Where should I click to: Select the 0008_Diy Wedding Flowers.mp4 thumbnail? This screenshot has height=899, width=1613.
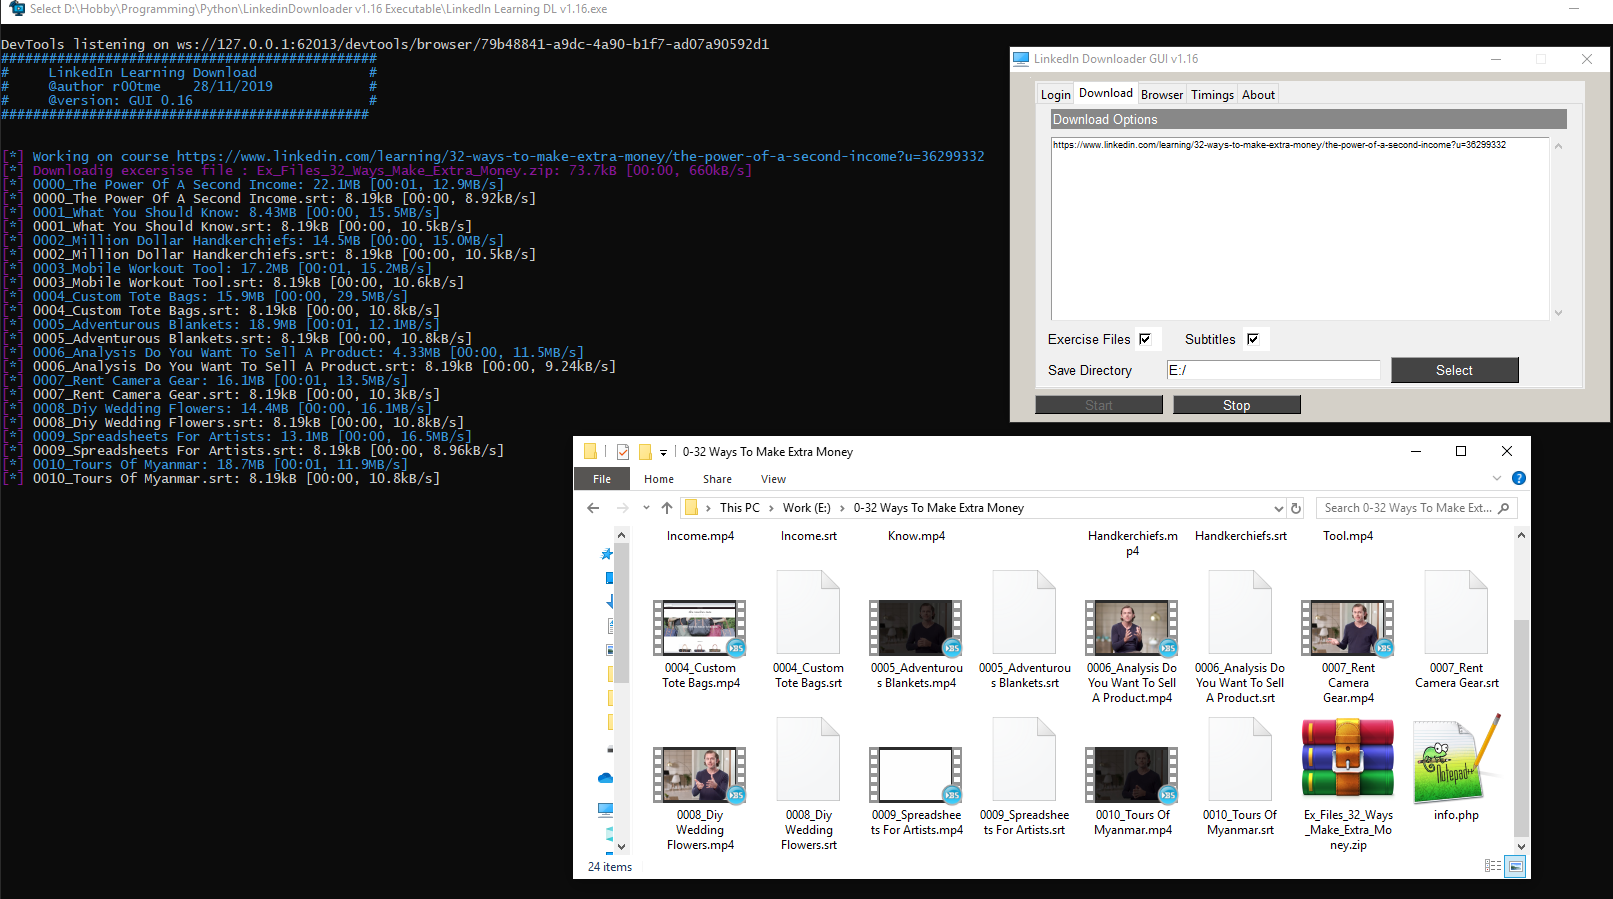700,775
